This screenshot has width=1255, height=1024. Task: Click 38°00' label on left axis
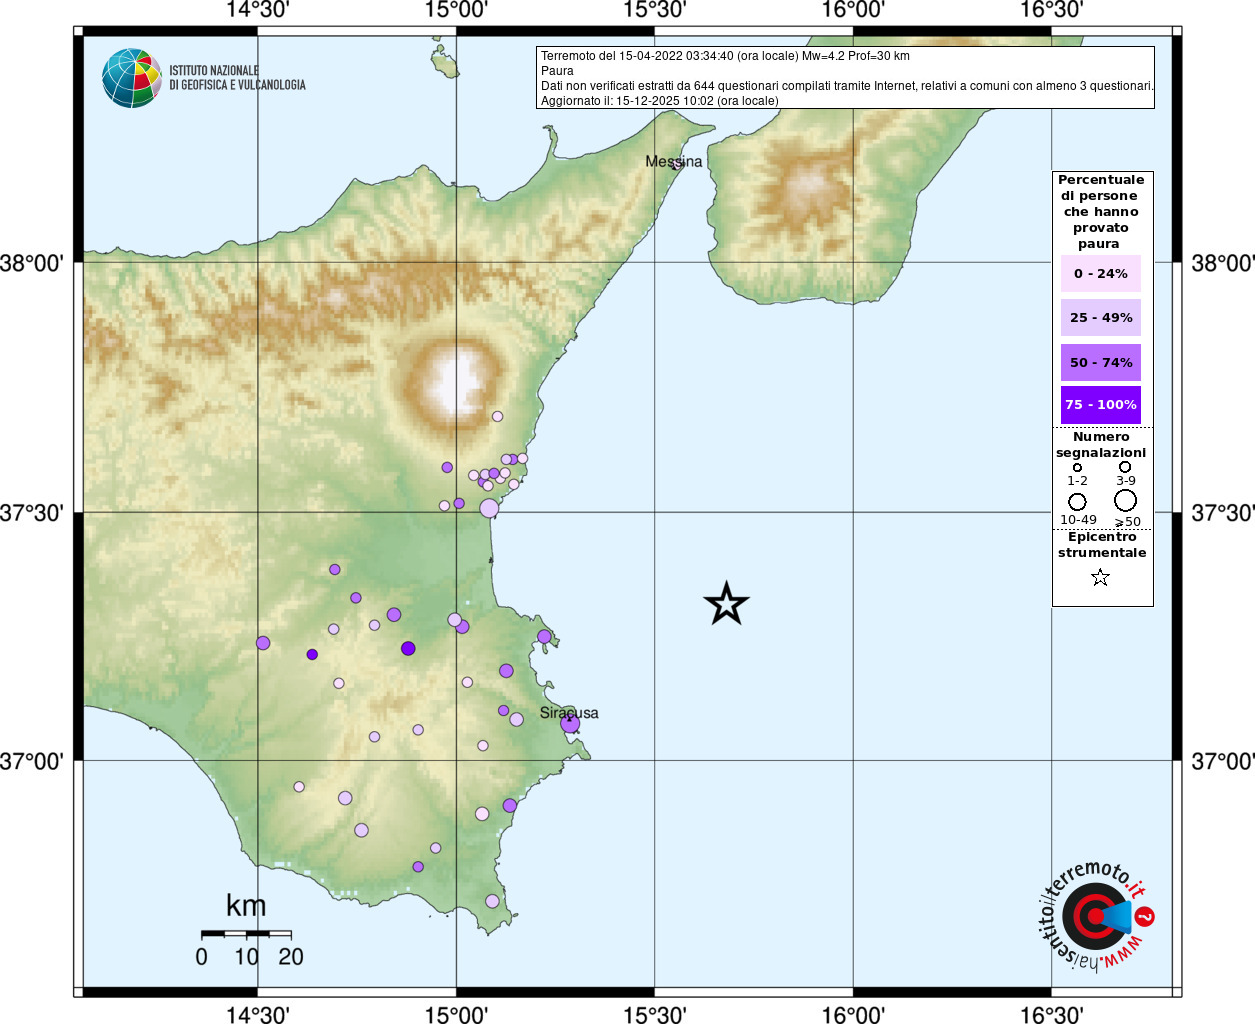click(32, 263)
